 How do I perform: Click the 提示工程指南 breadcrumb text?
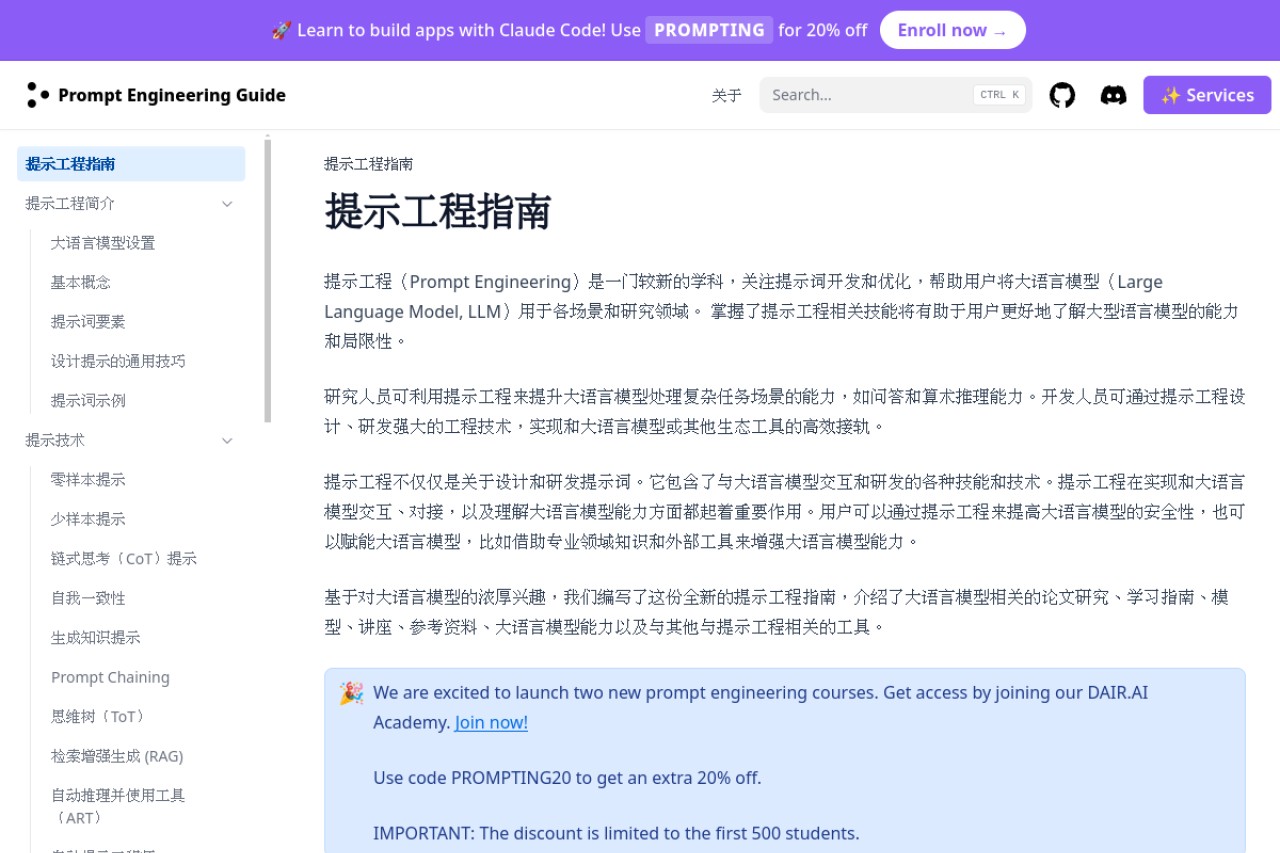pyautogui.click(x=368, y=164)
